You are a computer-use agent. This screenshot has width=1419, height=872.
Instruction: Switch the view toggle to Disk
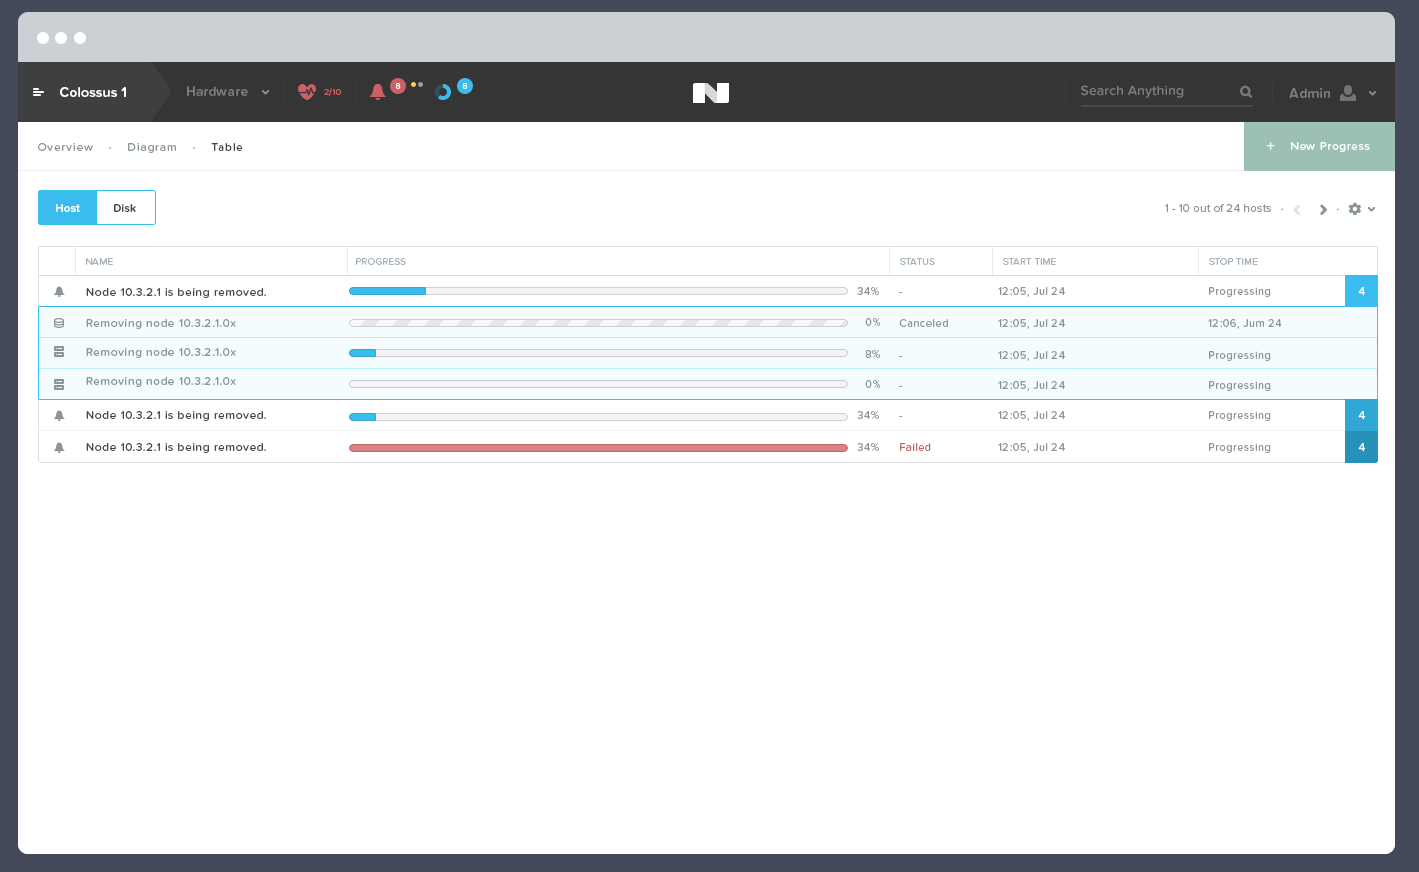[x=125, y=208]
